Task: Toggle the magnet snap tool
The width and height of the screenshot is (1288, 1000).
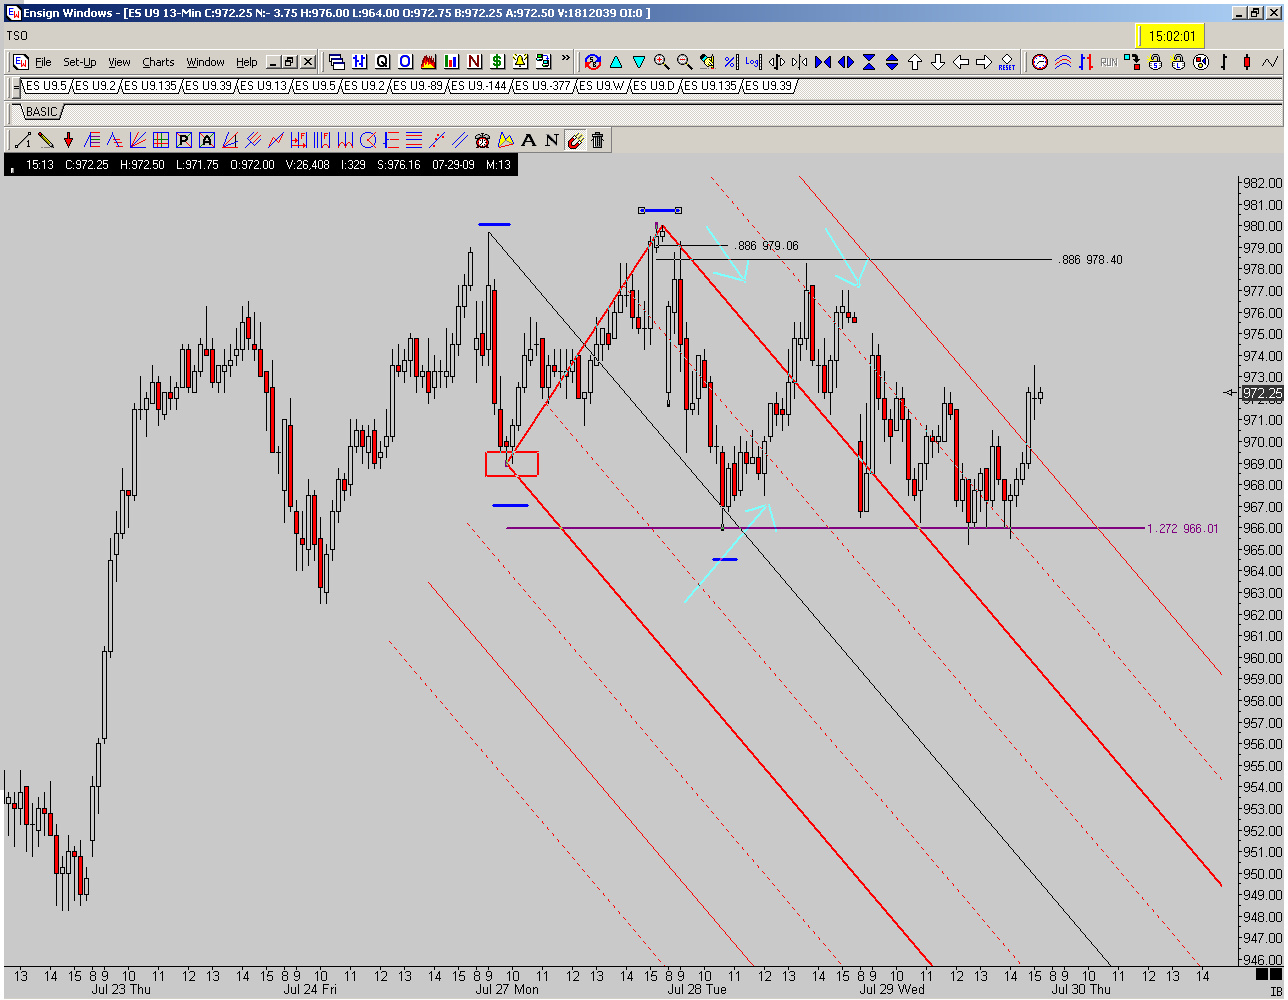Action: click(574, 140)
